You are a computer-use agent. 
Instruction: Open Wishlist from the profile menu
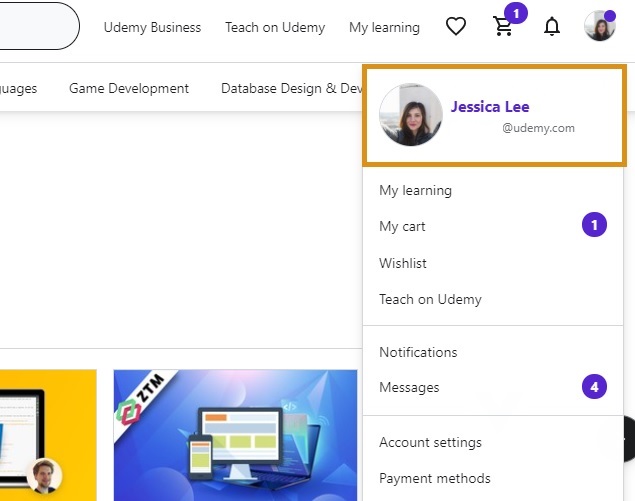[x=403, y=263]
